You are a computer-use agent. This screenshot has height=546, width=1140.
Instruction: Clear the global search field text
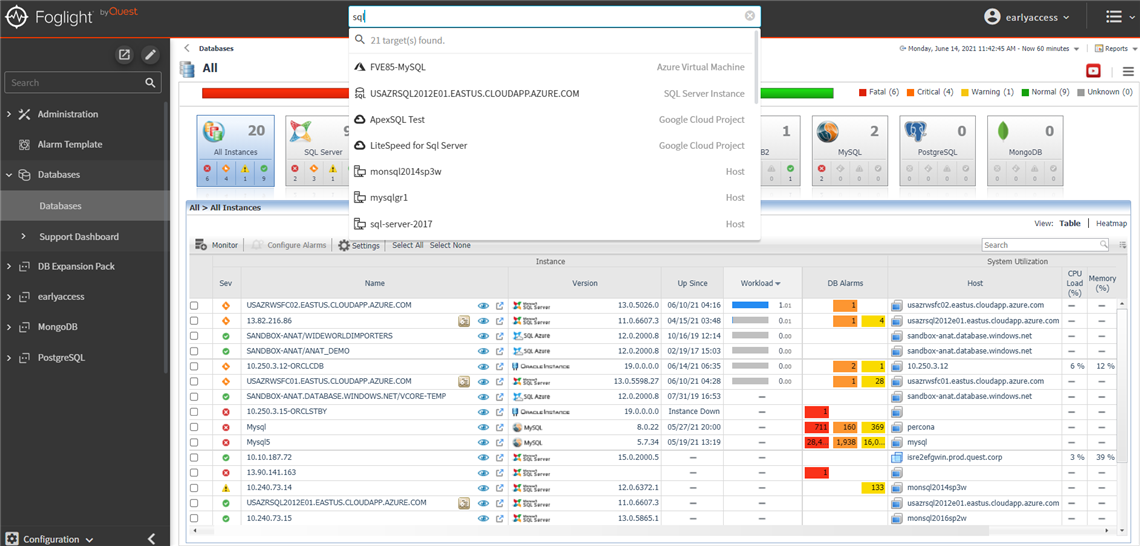(750, 16)
